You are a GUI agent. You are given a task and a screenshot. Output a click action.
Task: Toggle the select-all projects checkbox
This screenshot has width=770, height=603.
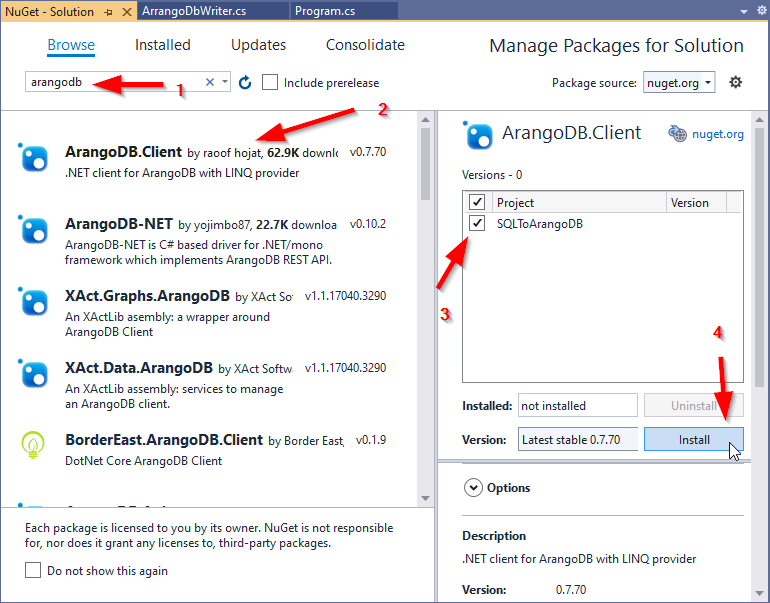point(477,202)
